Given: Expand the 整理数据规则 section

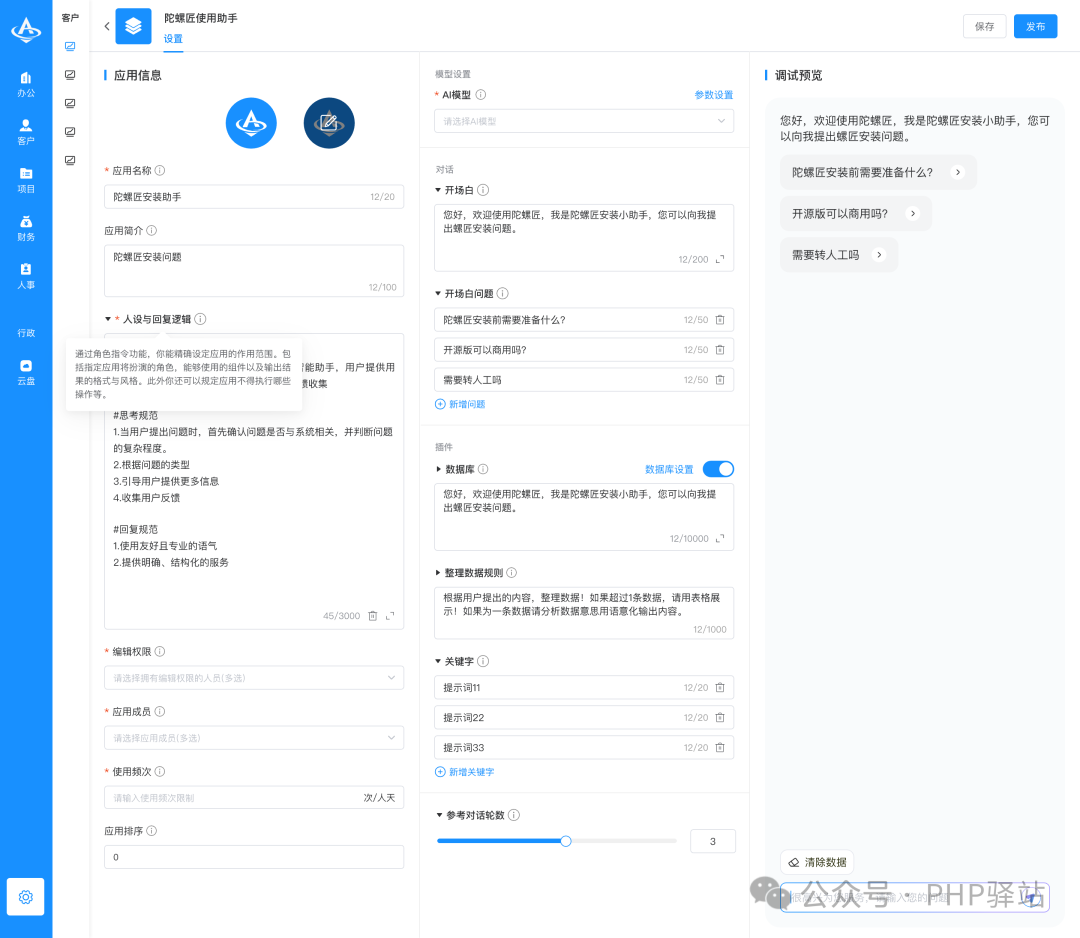Looking at the screenshot, I should (438, 572).
